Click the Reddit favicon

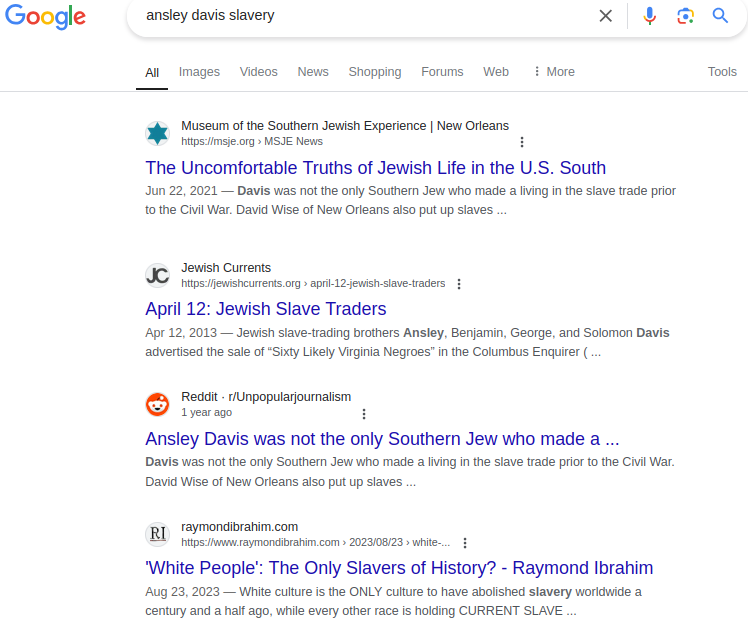pyautogui.click(x=157, y=404)
